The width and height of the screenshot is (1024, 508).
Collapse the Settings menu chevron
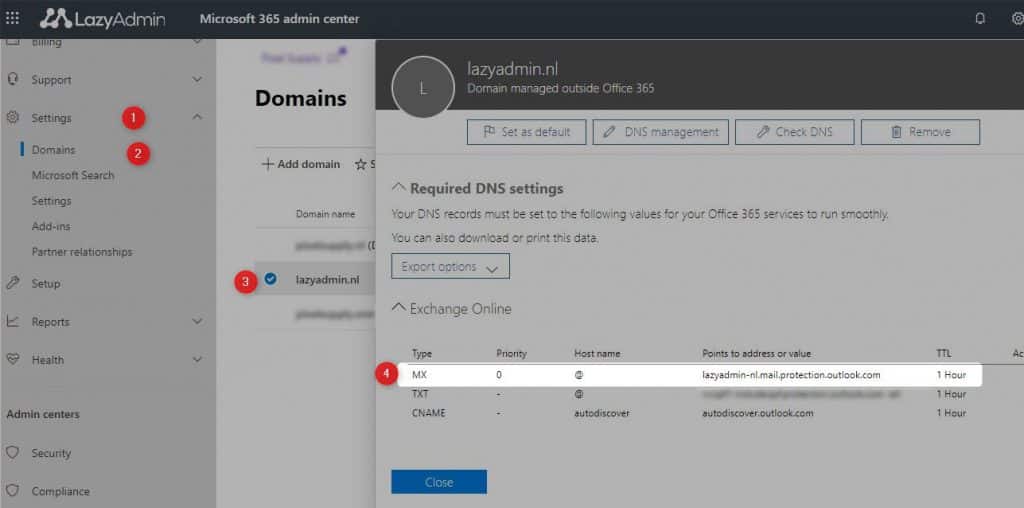(x=197, y=118)
